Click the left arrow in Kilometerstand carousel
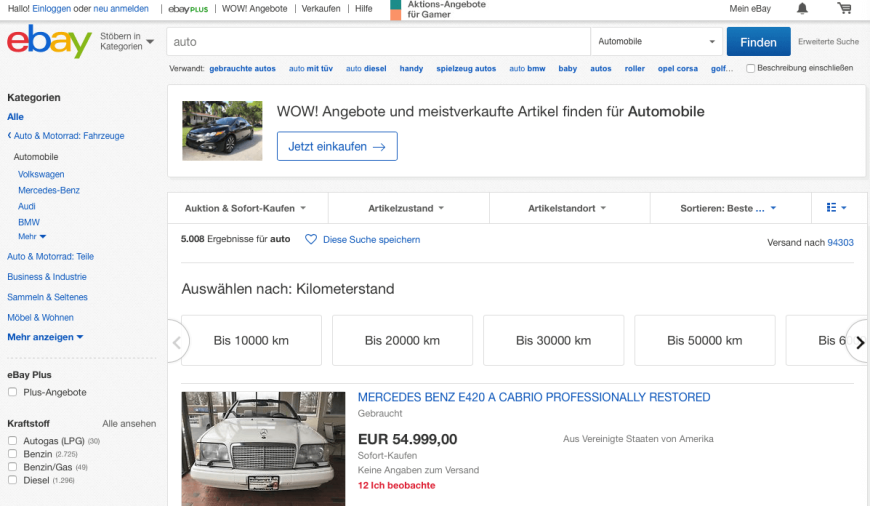Viewport: 870px width, 506px height. coord(177,342)
